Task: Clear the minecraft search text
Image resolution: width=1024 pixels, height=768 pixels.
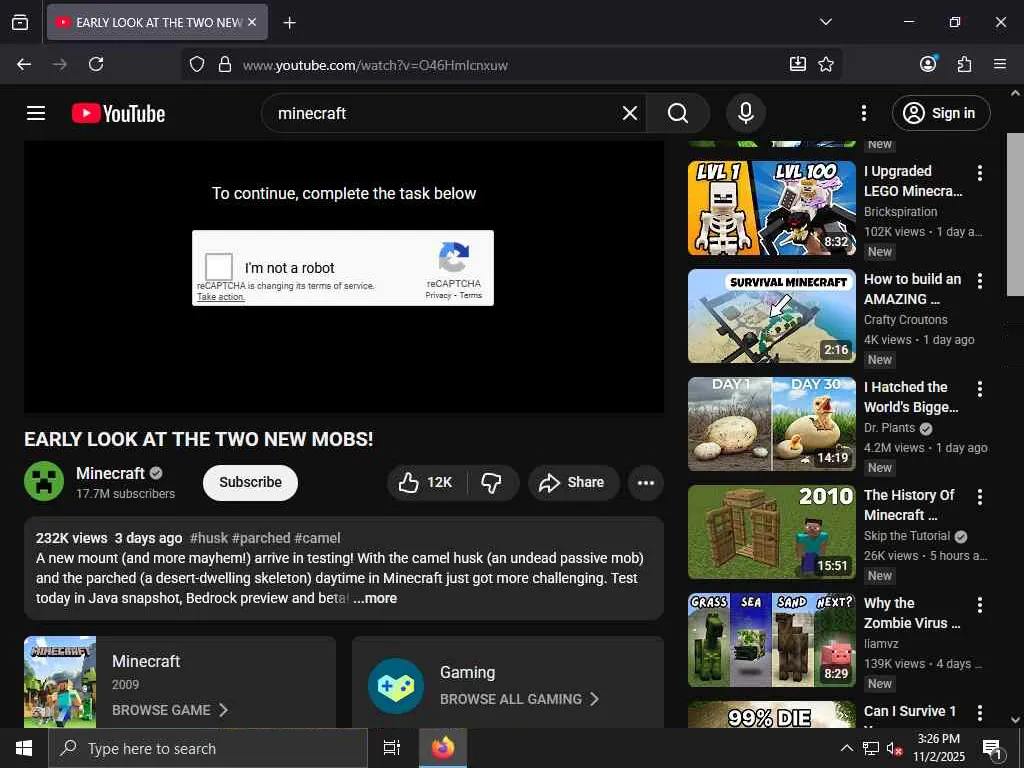Action: [630, 113]
